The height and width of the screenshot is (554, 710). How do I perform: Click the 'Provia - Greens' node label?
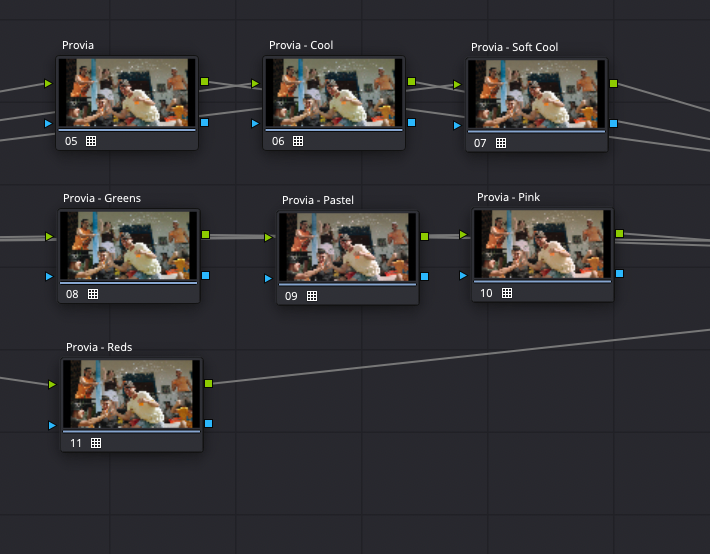coord(102,198)
